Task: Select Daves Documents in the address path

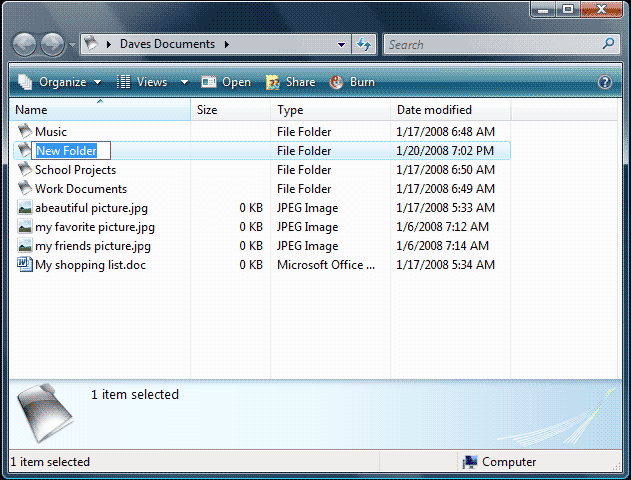Action: (167, 44)
